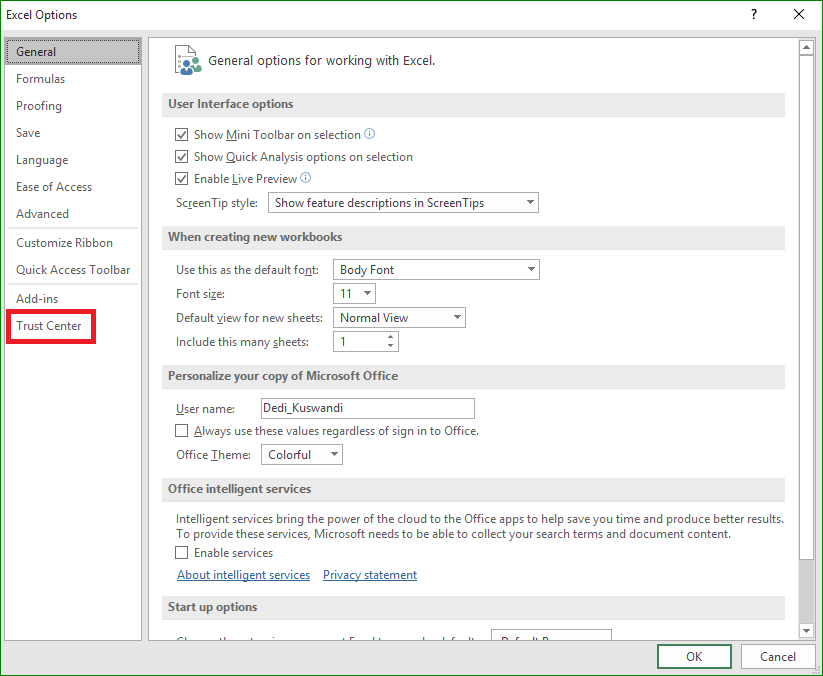
Task: Open the ScreenTip style dropdown
Action: point(403,203)
